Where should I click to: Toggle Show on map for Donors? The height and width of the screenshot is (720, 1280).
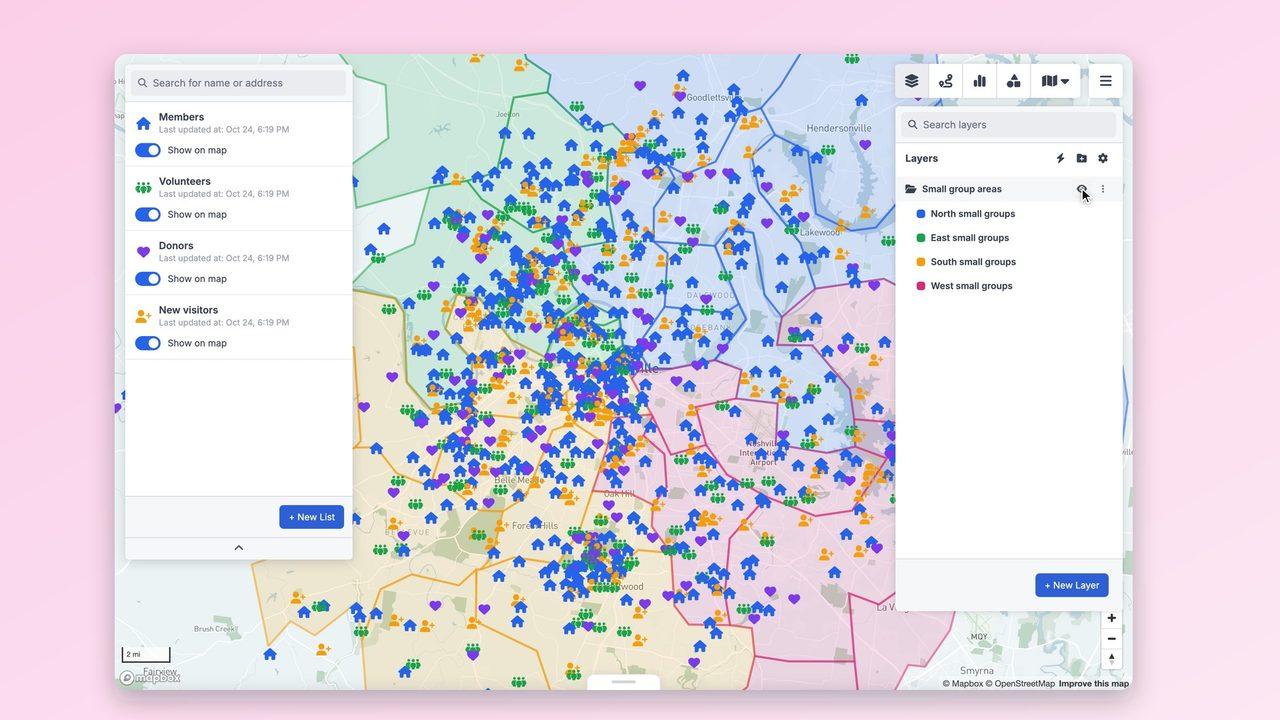[148, 279]
